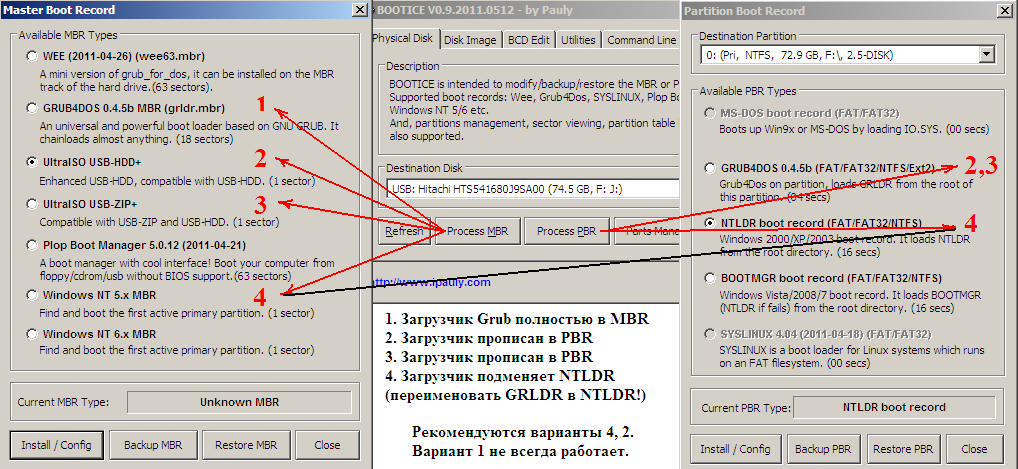
Task: Switch to the Utilities tab
Action: click(x=578, y=40)
